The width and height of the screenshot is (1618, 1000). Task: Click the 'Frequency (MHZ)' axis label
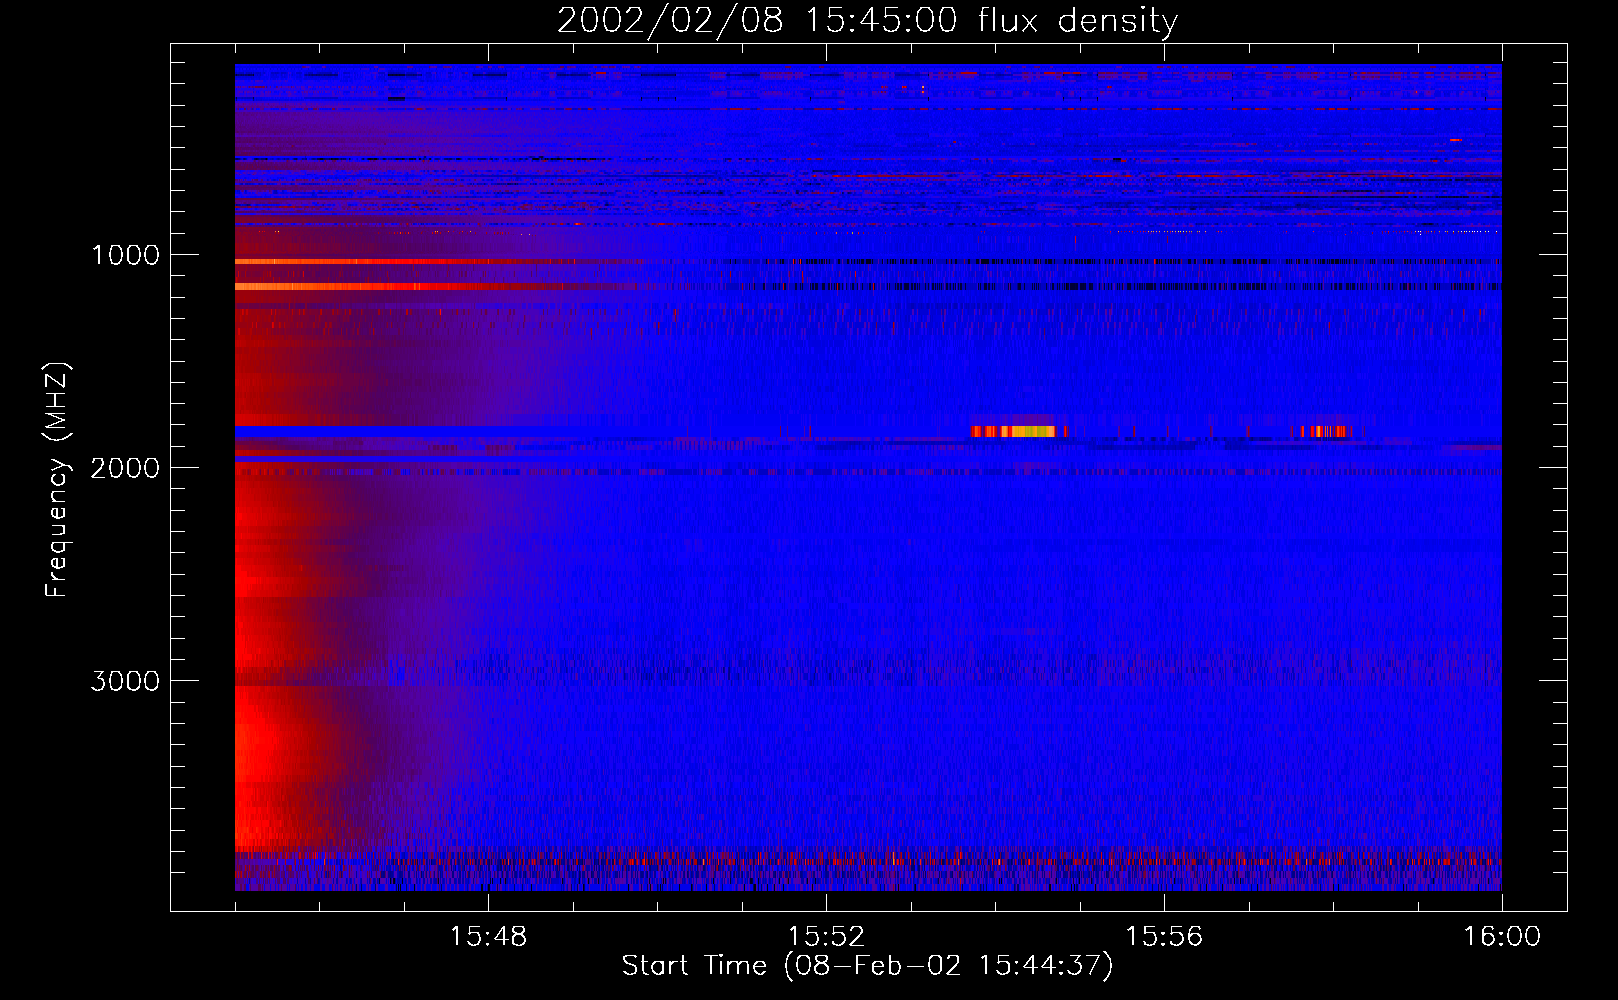(57, 480)
